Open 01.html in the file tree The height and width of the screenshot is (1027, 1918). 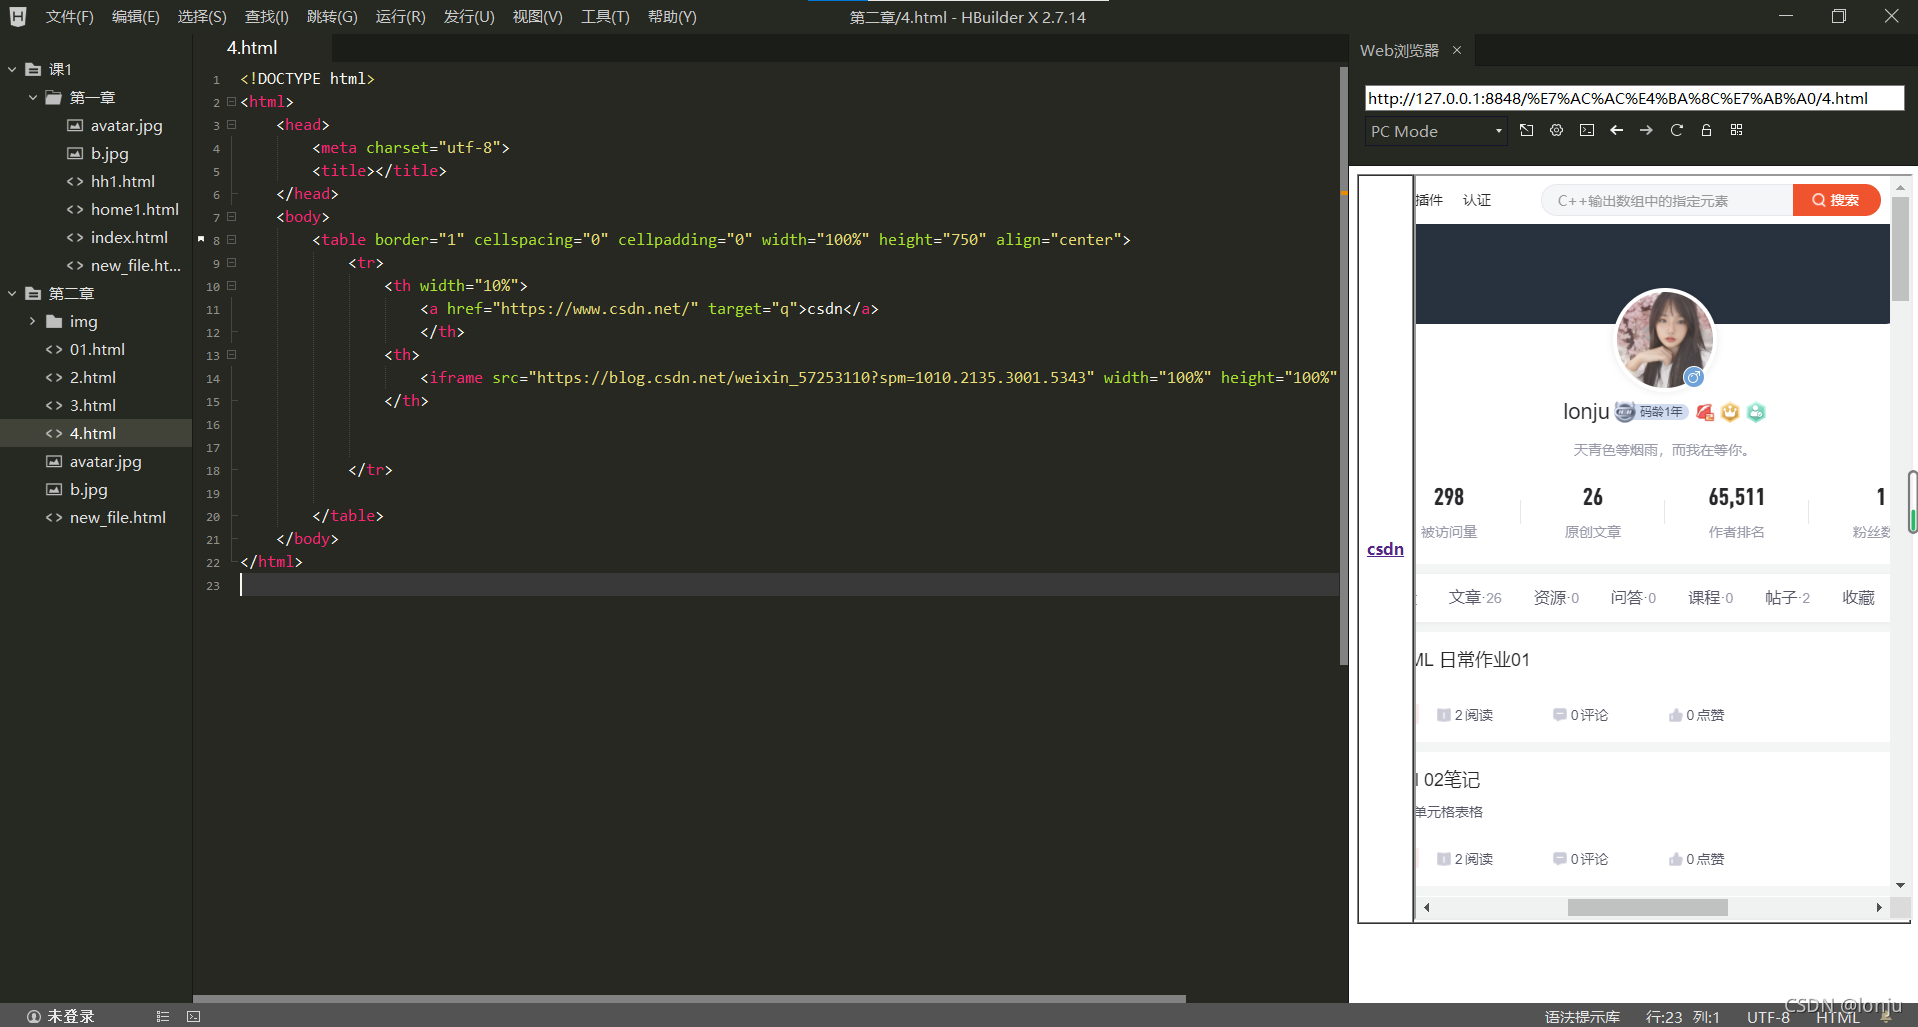pos(97,349)
